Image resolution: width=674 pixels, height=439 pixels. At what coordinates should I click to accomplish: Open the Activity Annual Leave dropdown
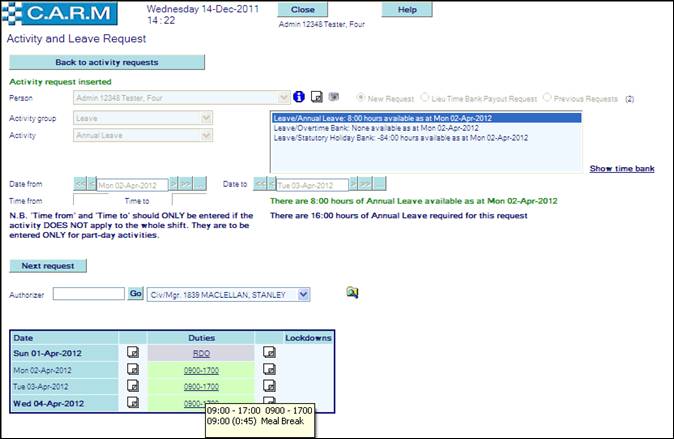pos(207,135)
